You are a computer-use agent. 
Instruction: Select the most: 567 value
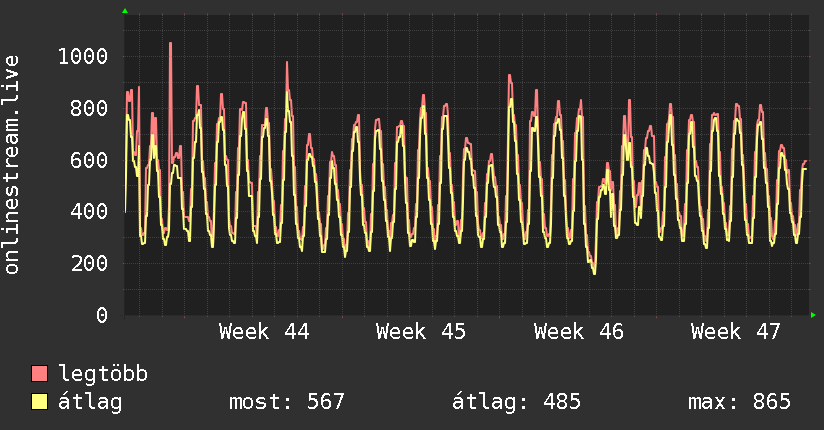(x=287, y=402)
